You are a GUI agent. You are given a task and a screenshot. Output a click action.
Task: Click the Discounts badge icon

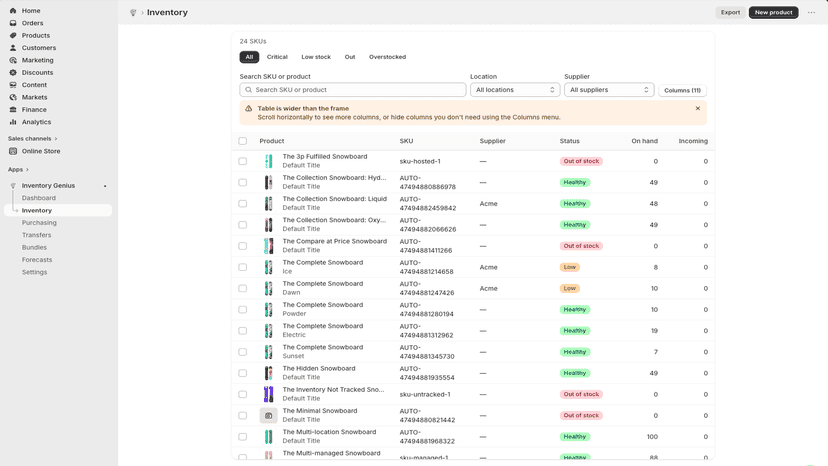(13, 72)
